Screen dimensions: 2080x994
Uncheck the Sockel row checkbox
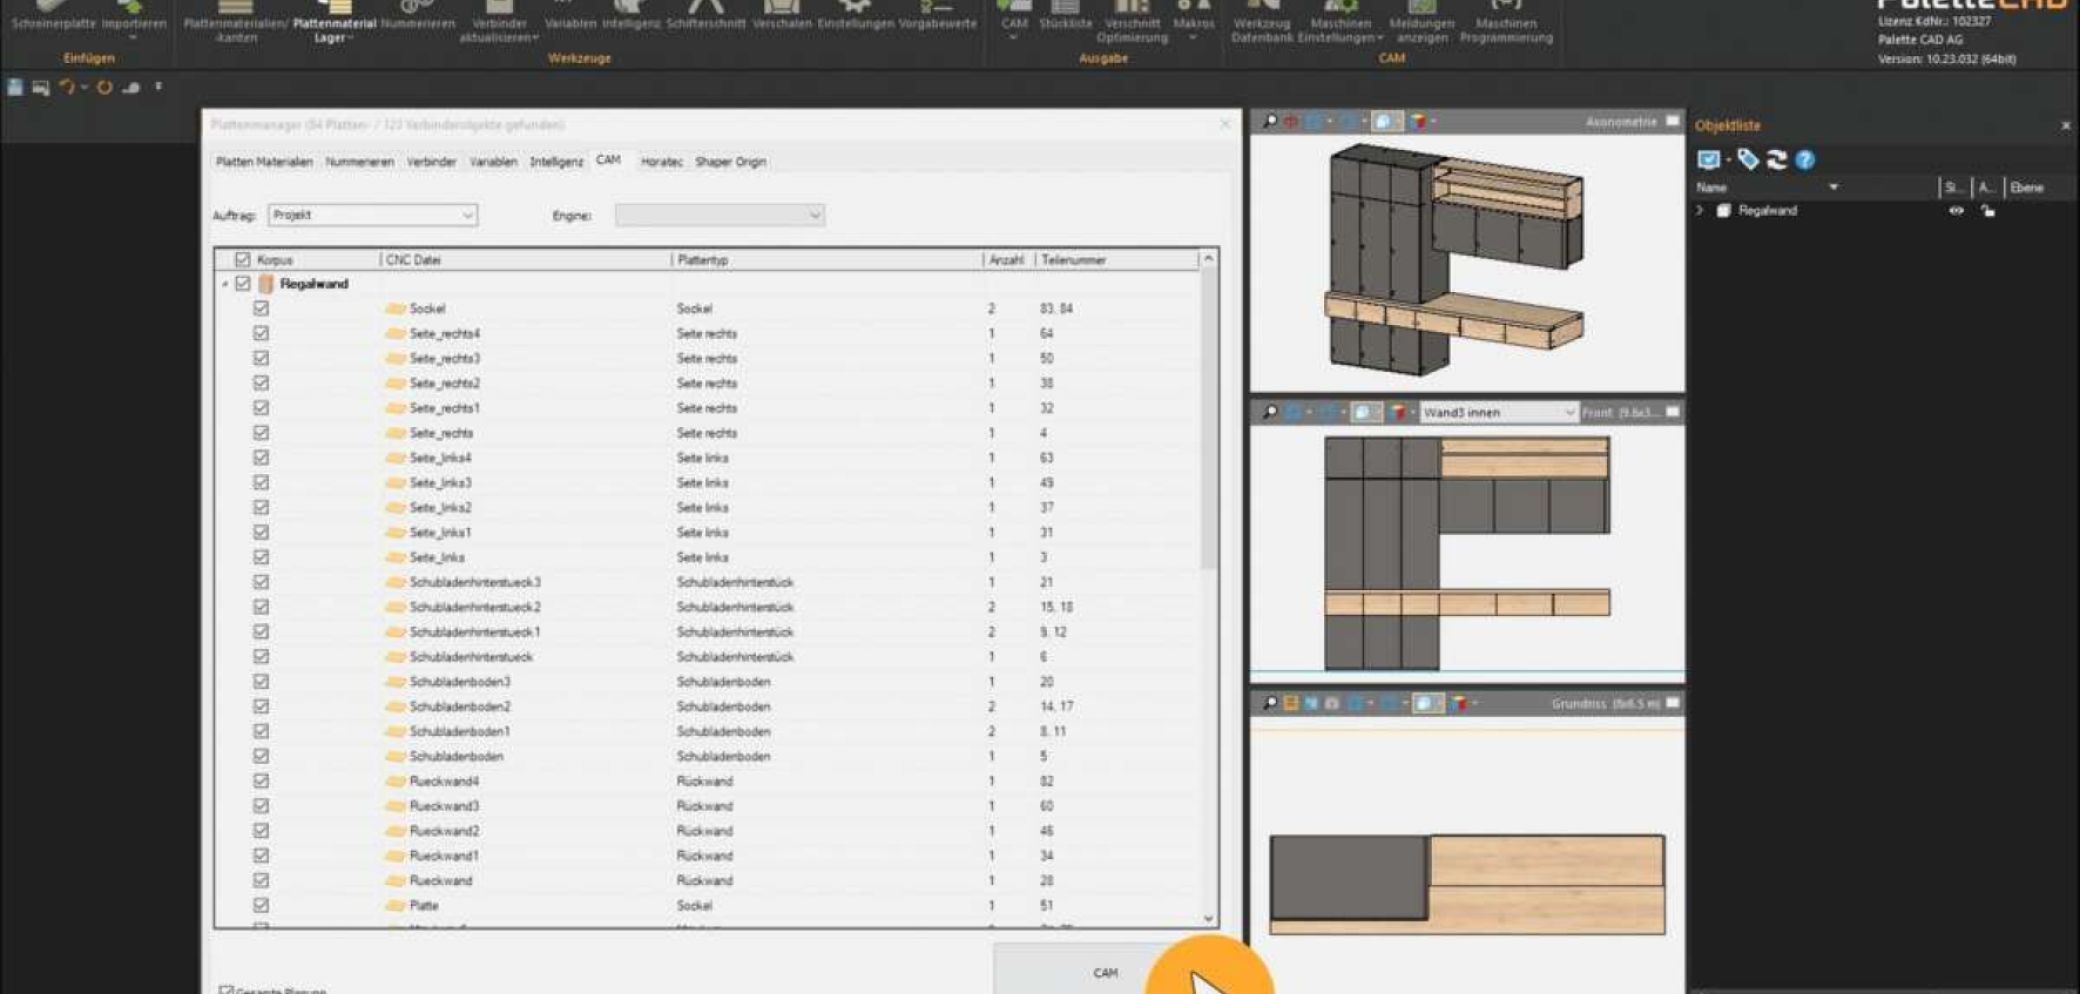coord(261,309)
